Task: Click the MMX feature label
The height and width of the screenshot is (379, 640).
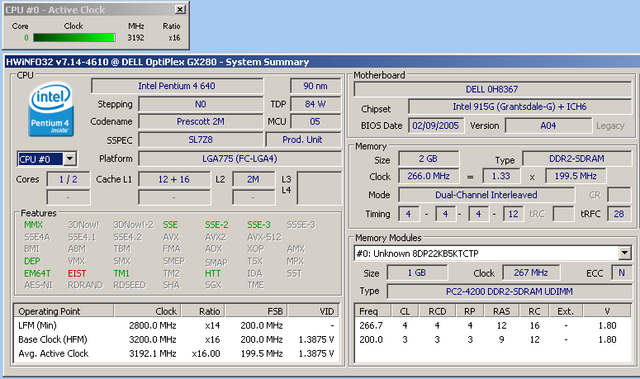Action: pyautogui.click(x=33, y=225)
